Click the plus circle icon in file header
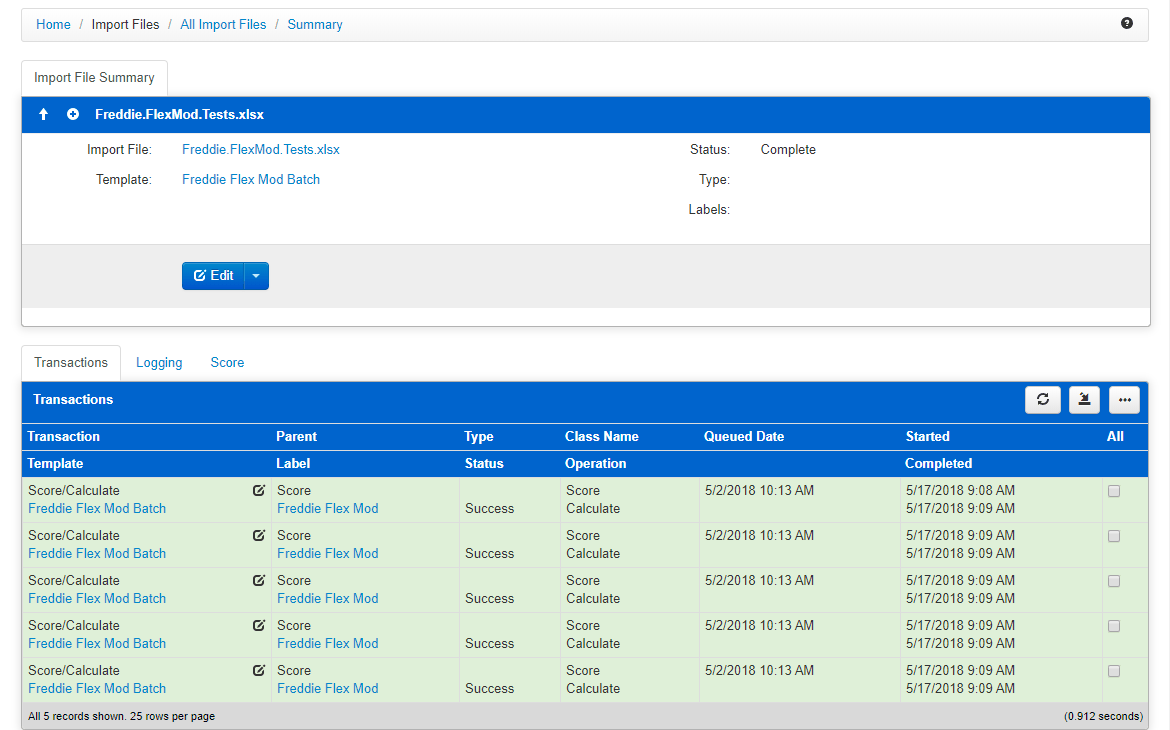The image size is (1170, 730). tap(72, 114)
